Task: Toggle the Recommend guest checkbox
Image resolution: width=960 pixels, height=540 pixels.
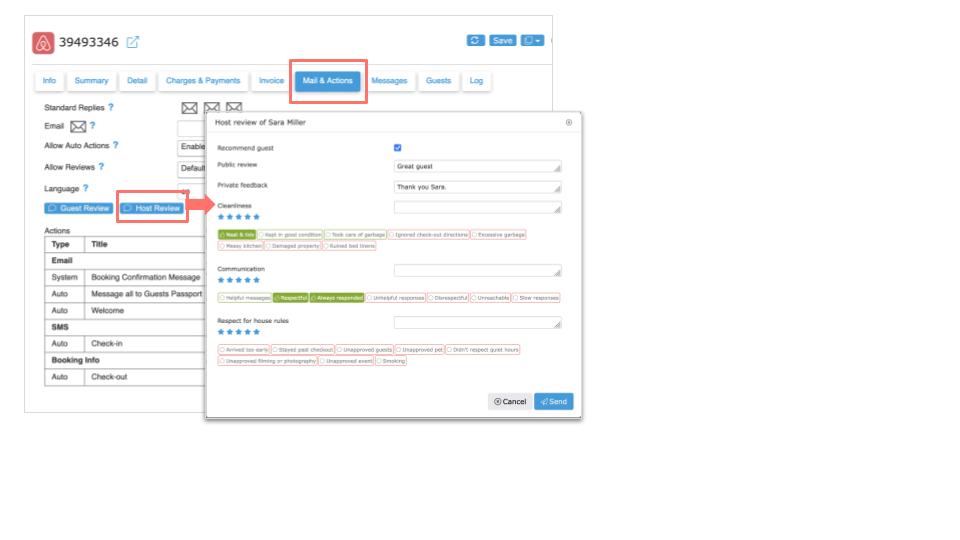Action: (397, 148)
